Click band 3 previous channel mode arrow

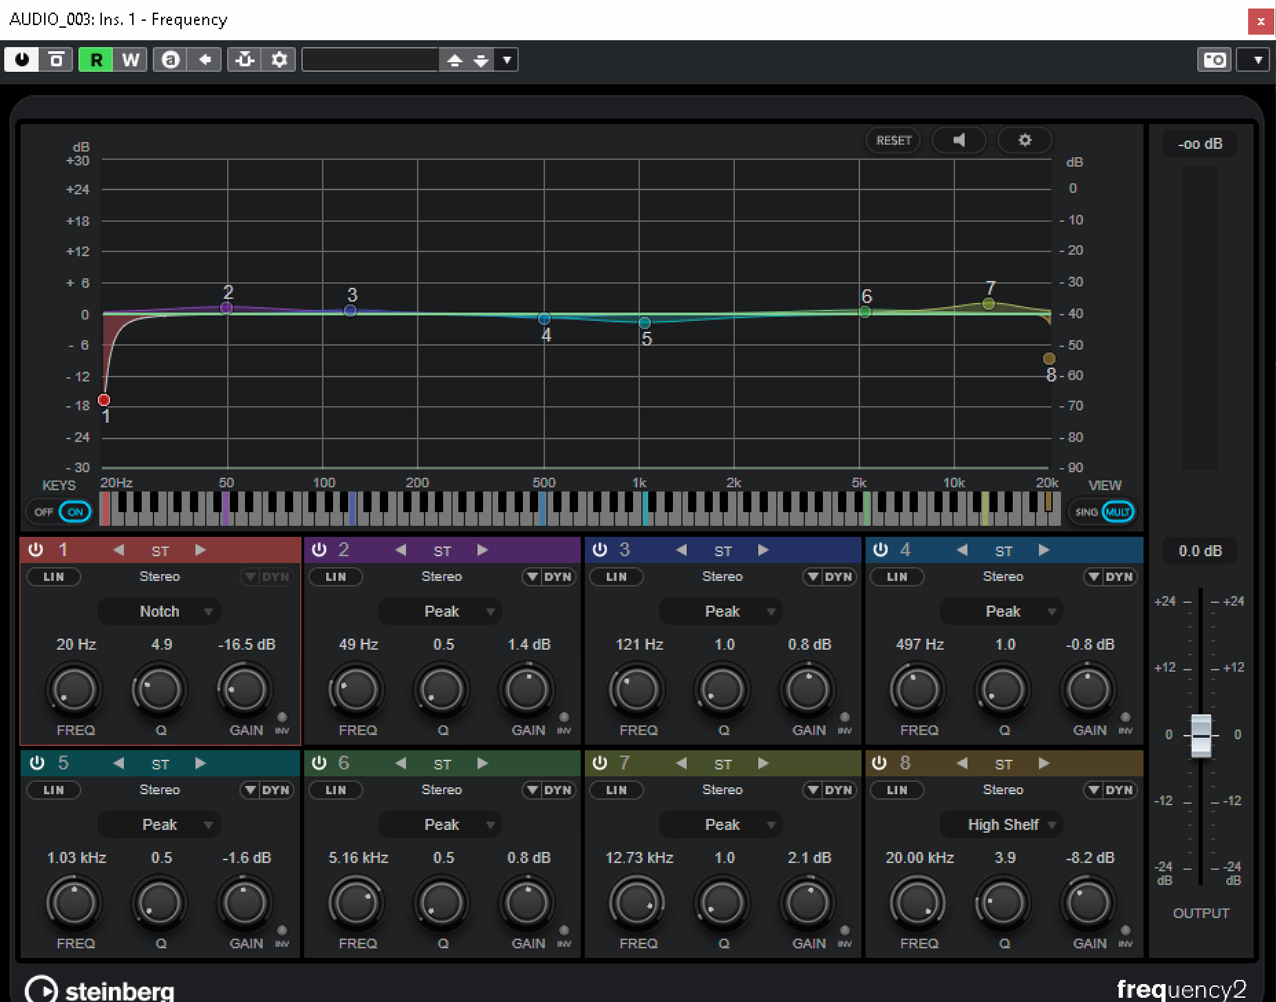click(681, 550)
